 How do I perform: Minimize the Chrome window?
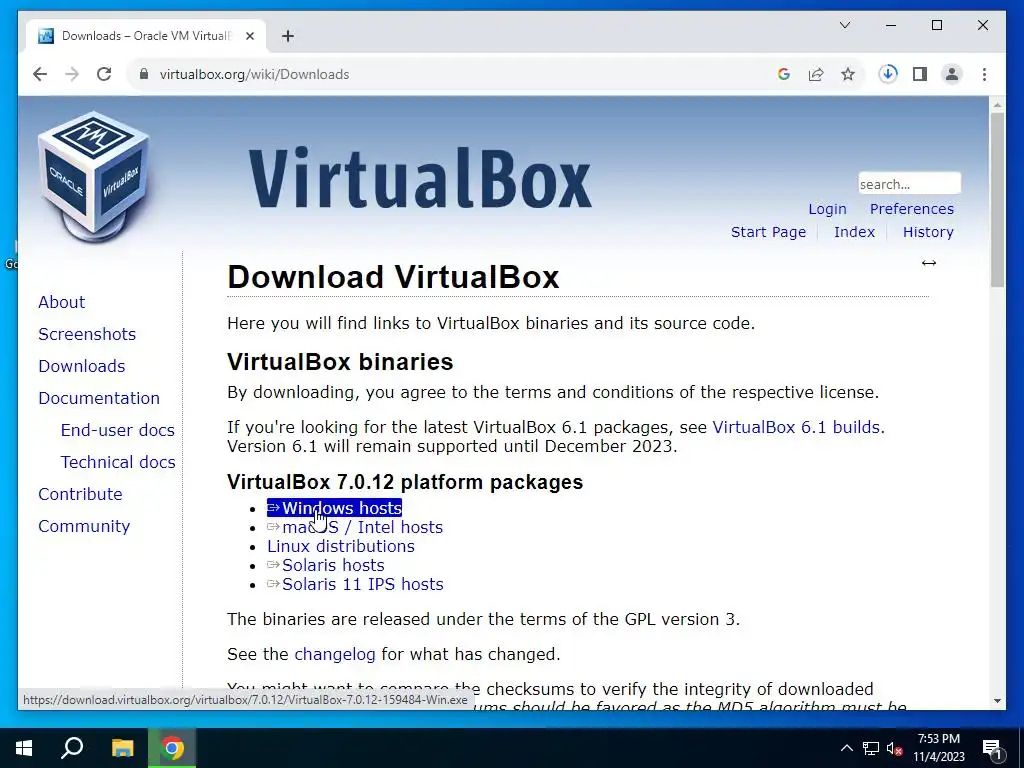pyautogui.click(x=891, y=25)
